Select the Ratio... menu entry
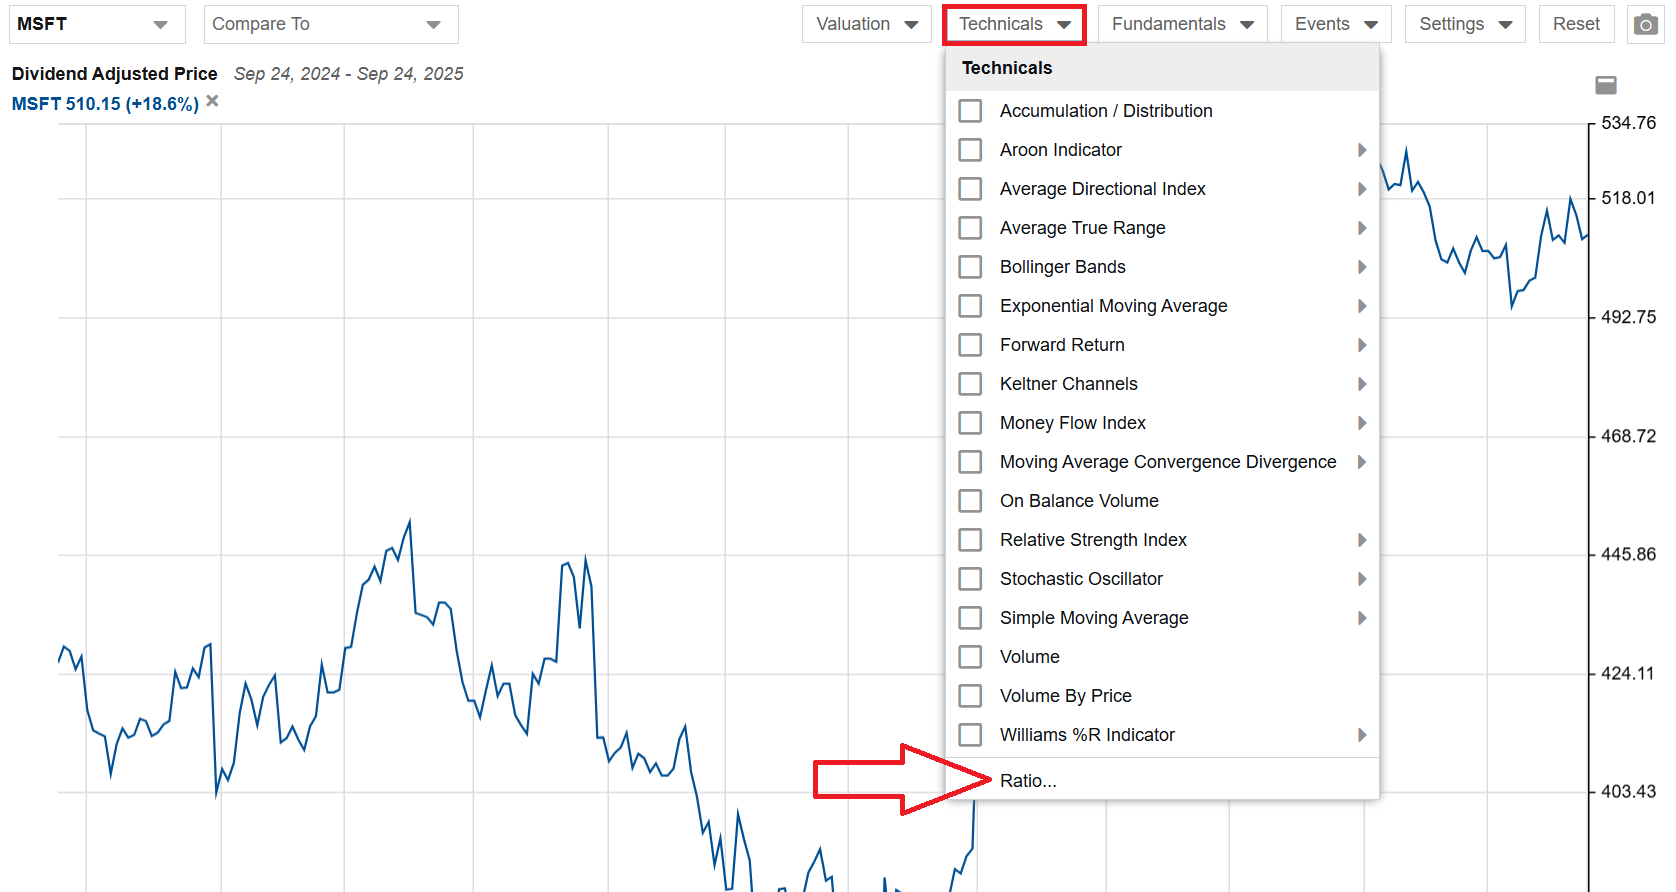 click(1028, 781)
